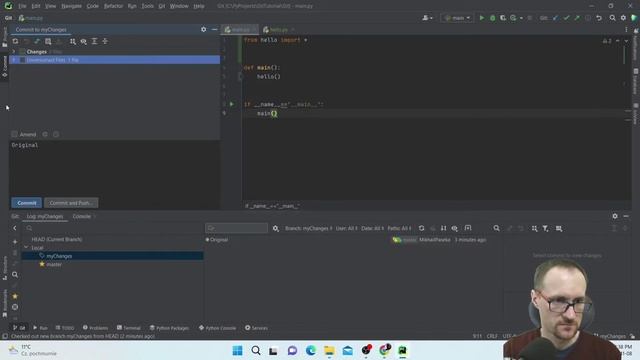Switch to the Console tab in Git panel
Image resolution: width=640 pixels, height=360 pixels.
(82, 216)
